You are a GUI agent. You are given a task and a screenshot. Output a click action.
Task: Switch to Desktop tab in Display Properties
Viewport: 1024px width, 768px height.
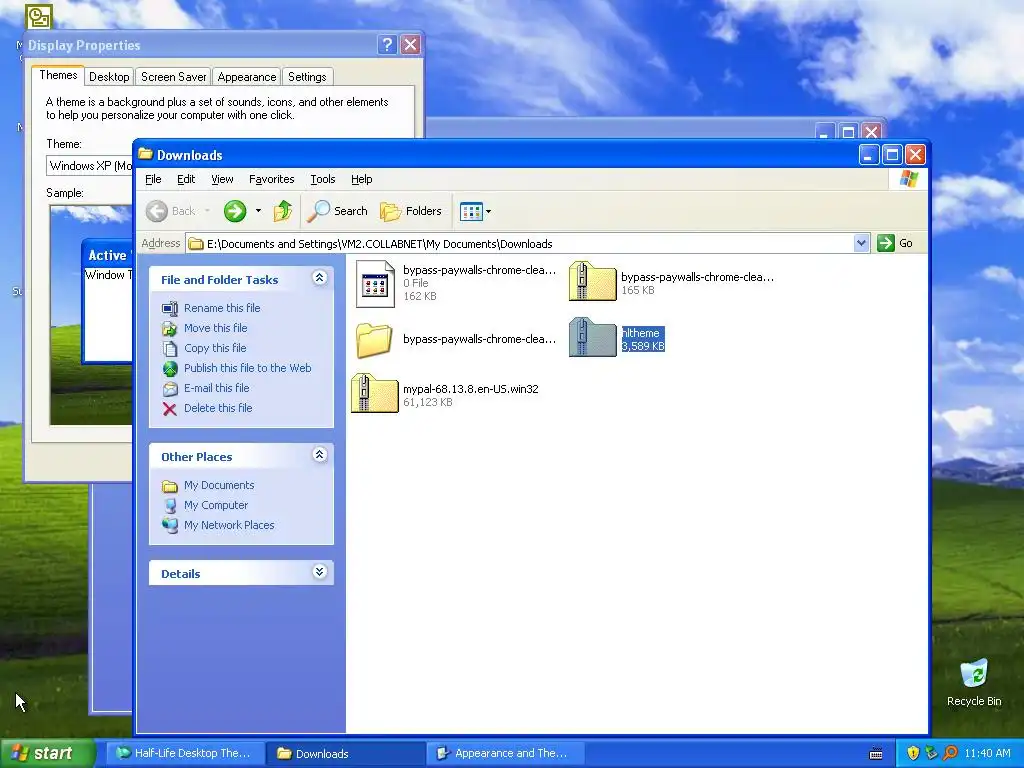pos(109,77)
